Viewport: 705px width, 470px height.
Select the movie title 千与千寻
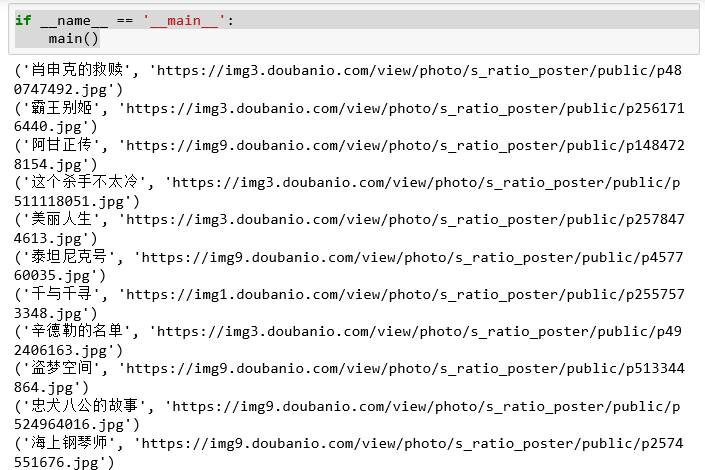pyautogui.click(x=62, y=294)
